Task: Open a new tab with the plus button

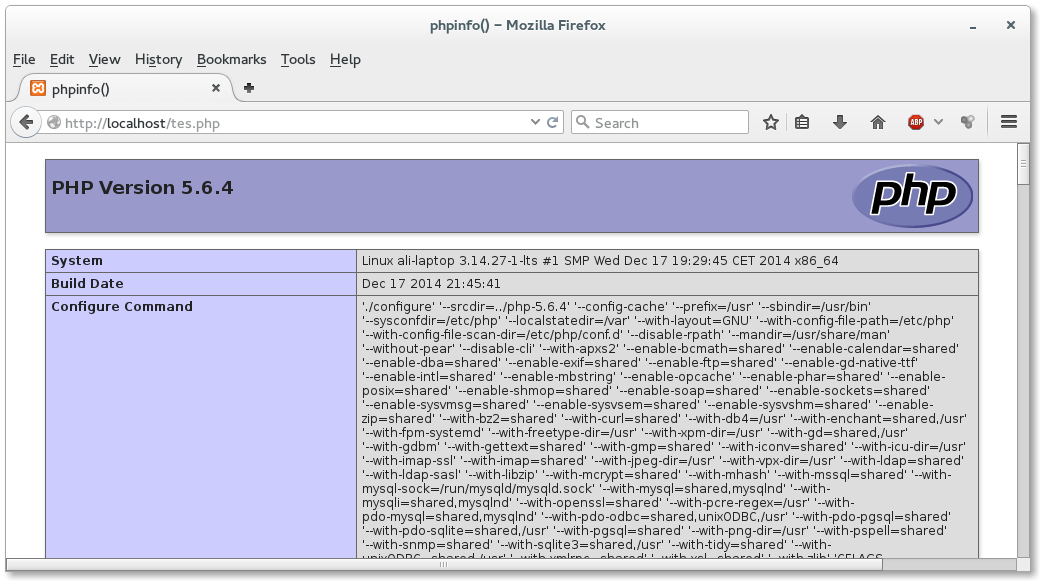Action: point(249,88)
